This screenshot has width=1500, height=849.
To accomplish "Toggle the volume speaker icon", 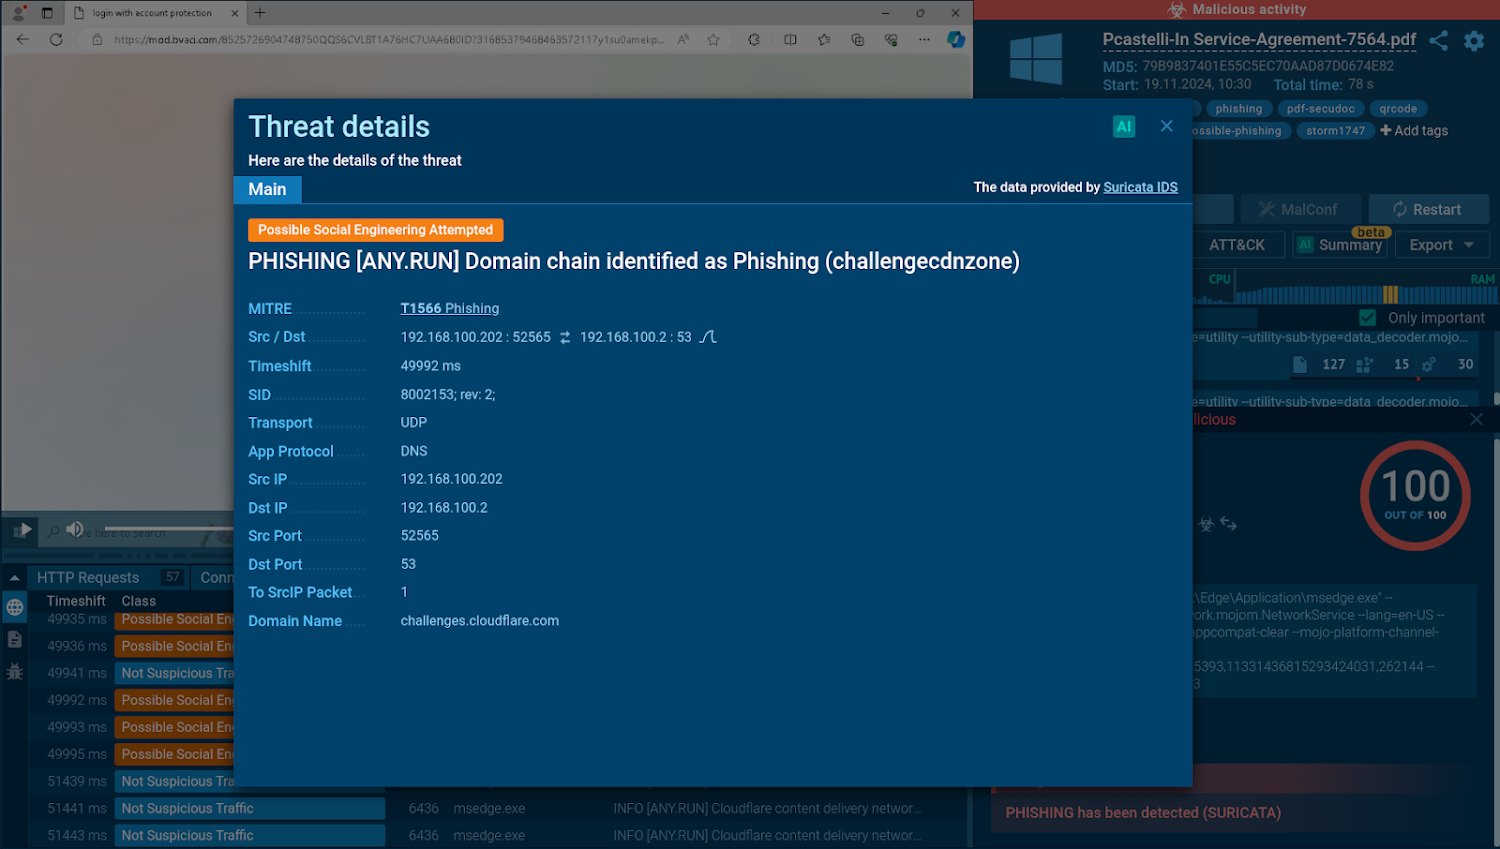I will click(x=75, y=529).
